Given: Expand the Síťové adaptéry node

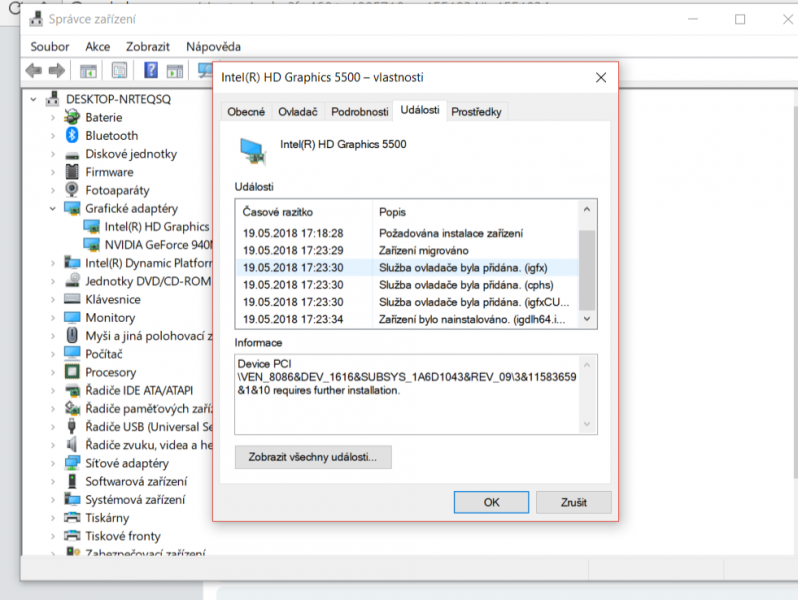Looking at the screenshot, I should click(52, 463).
